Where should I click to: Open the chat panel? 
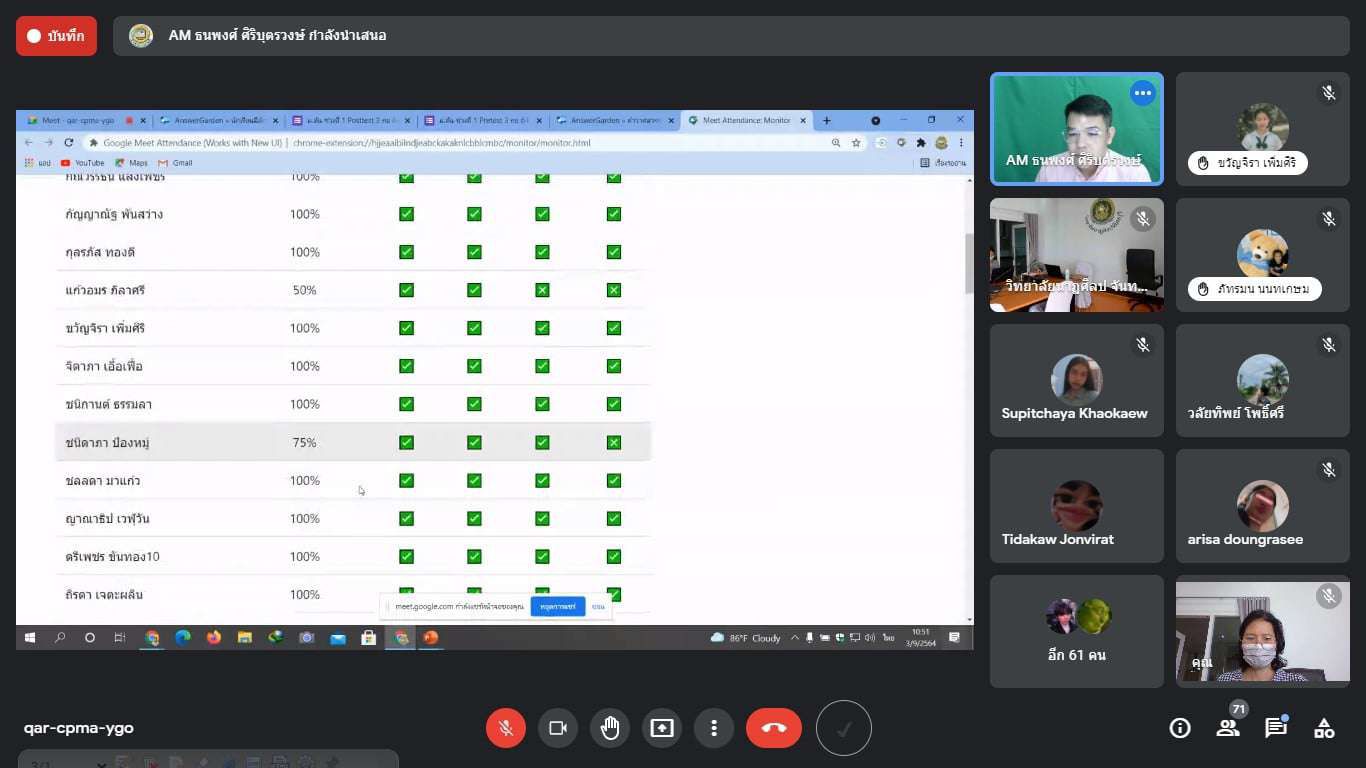coord(1276,728)
